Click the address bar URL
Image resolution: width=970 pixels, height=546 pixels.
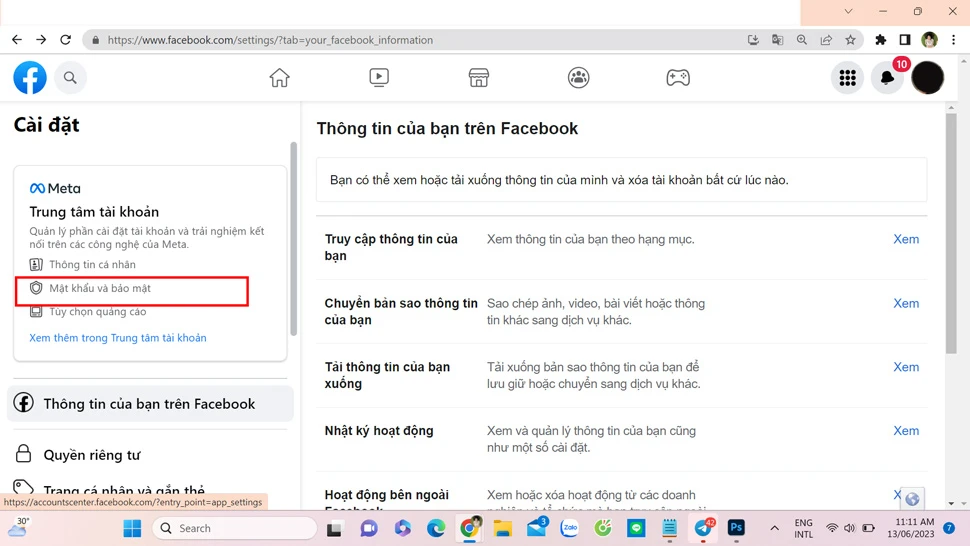point(270,40)
